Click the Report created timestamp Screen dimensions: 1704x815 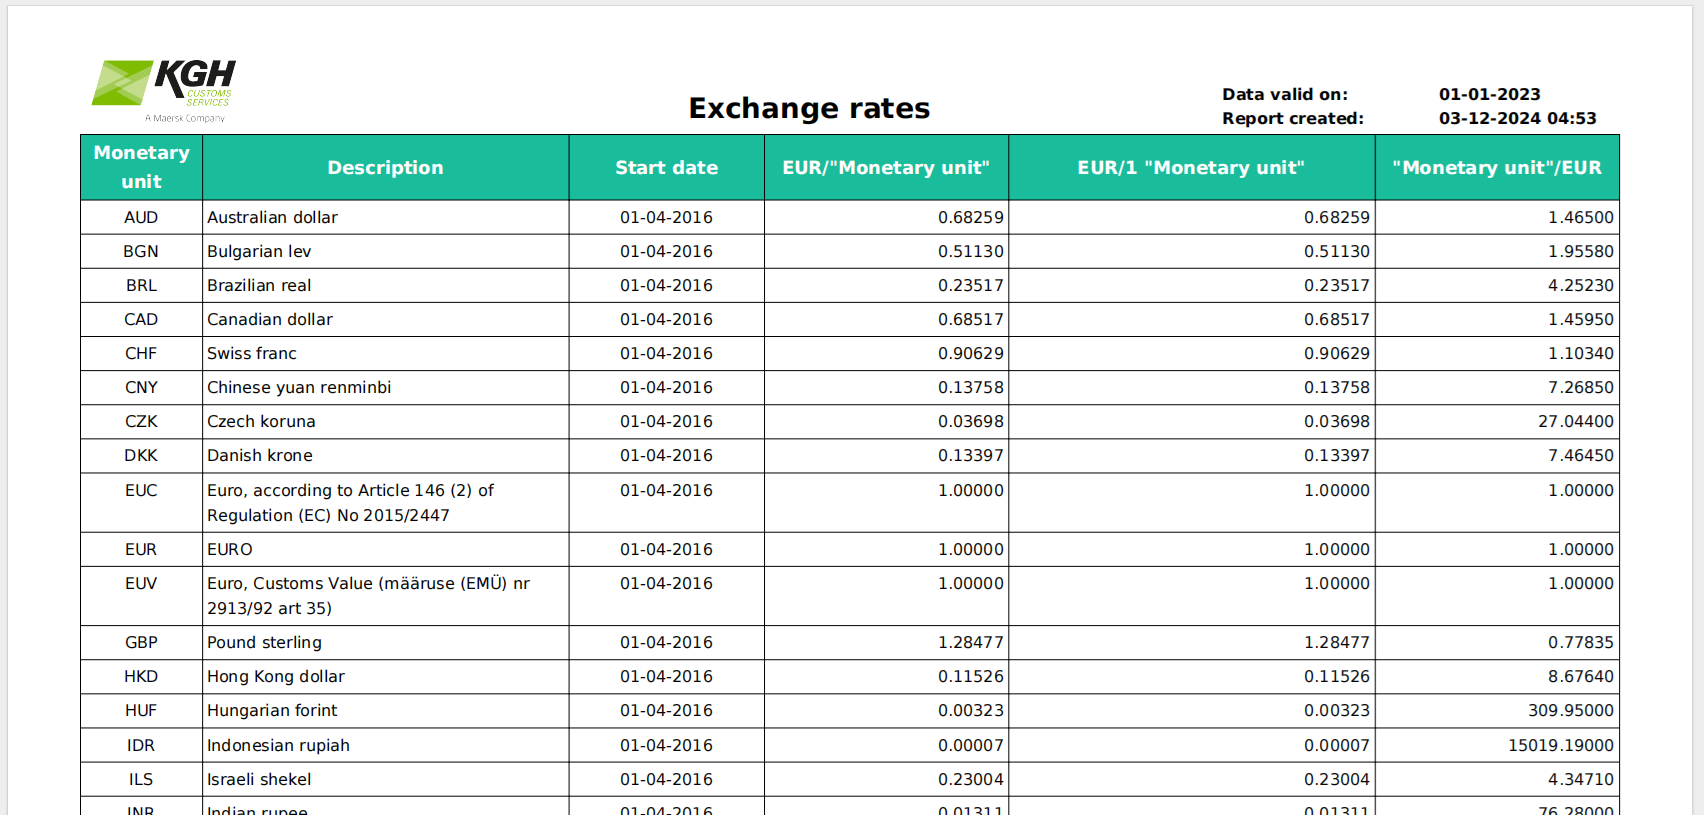coord(1517,119)
